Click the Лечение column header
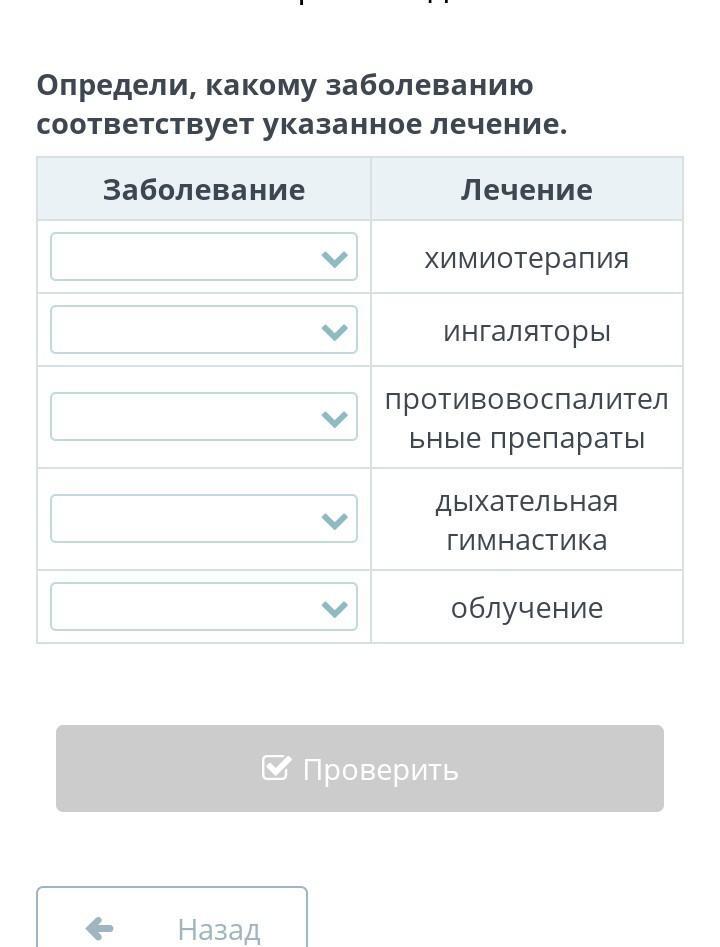The height and width of the screenshot is (947, 720). click(527, 189)
